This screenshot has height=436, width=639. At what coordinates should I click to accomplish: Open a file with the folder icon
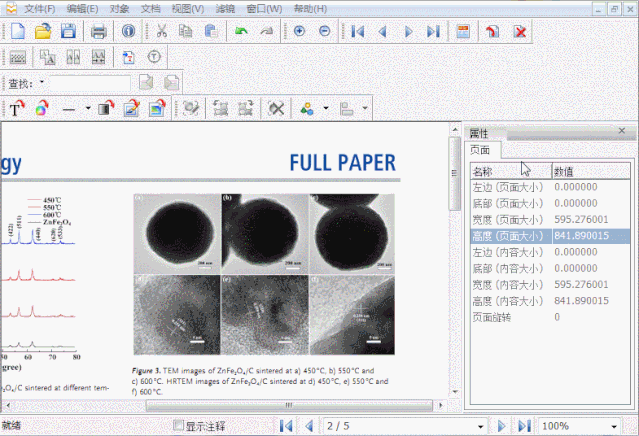43,31
